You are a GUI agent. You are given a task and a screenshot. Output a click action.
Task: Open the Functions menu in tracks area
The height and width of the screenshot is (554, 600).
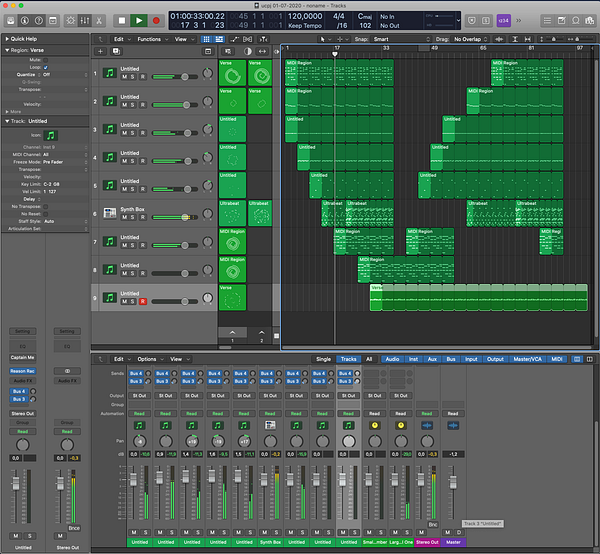tap(149, 39)
